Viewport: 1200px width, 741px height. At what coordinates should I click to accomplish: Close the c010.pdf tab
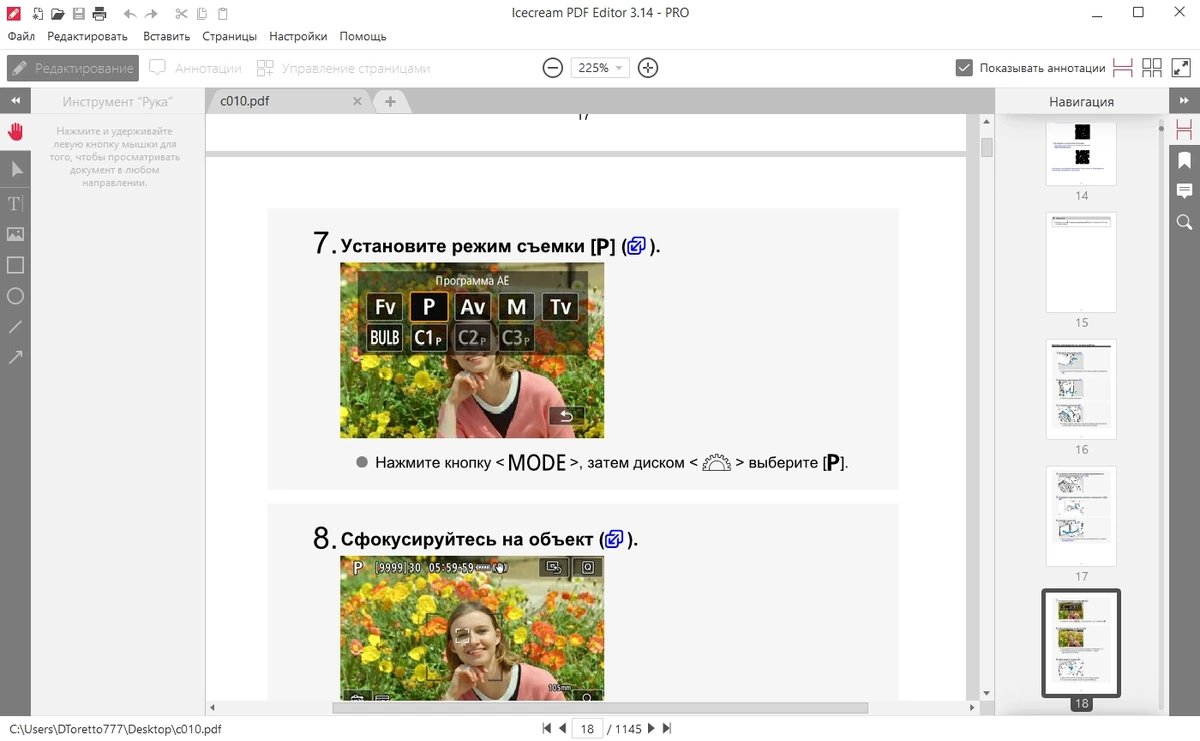[x=357, y=101]
